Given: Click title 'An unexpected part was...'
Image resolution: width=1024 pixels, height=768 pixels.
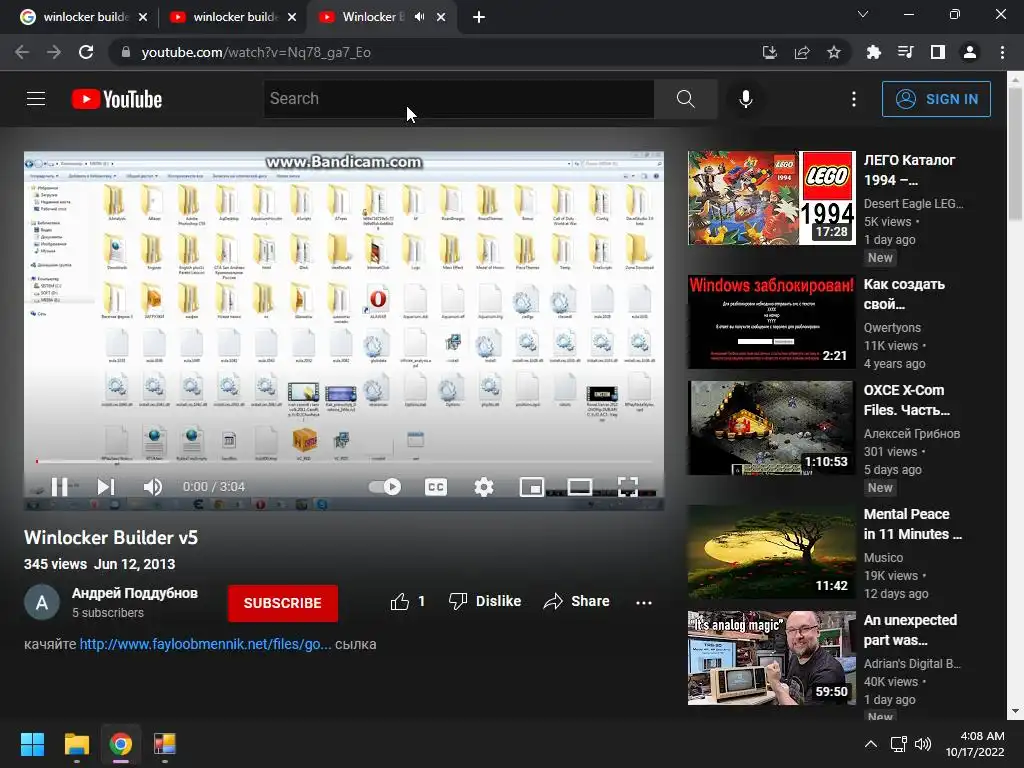Looking at the screenshot, I should point(910,630).
